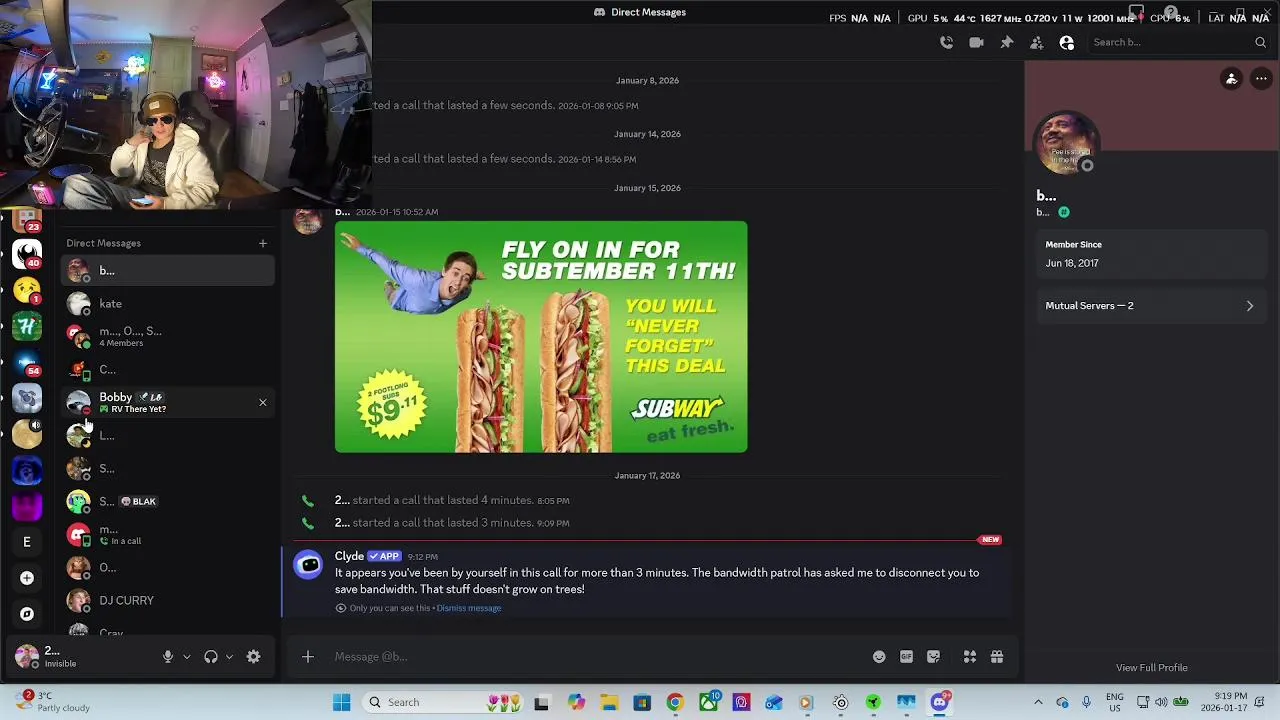Click the Search b... field
Image resolution: width=1280 pixels, height=720 pixels.
coord(1178,42)
